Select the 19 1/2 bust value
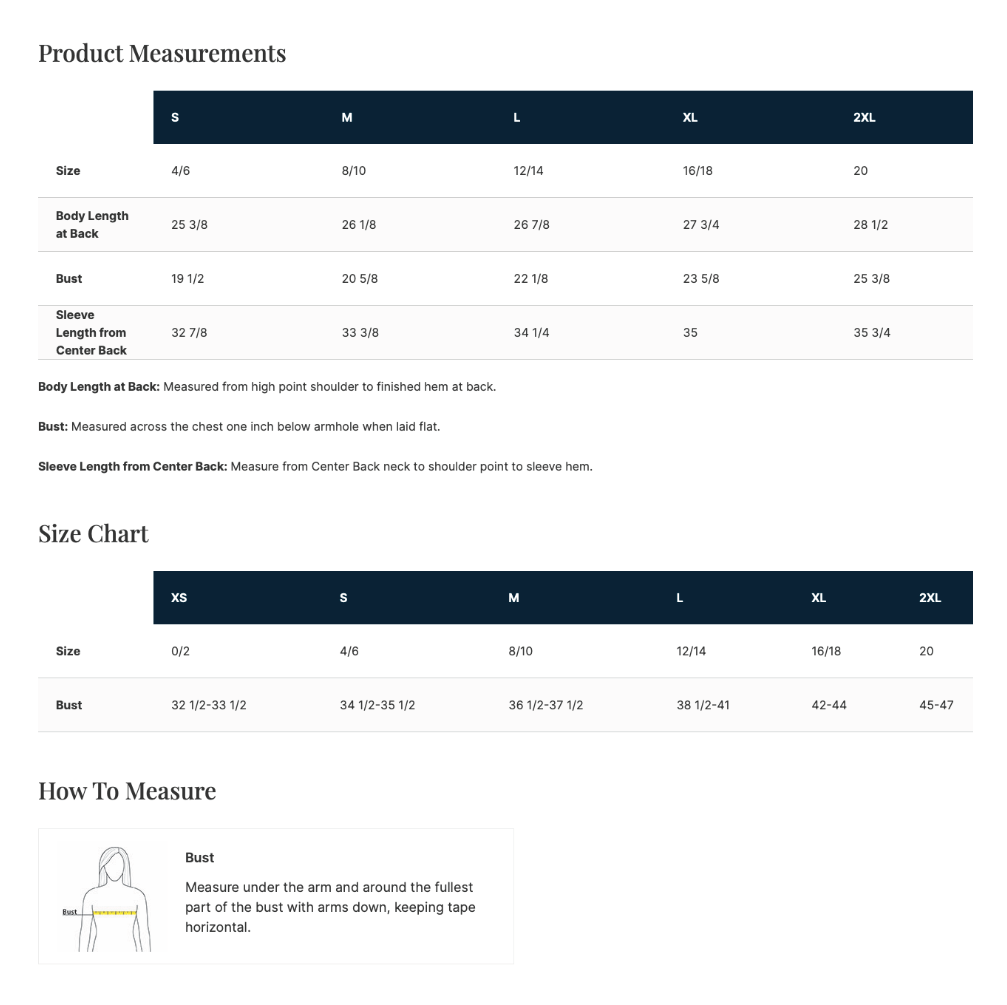Image resolution: width=1007 pixels, height=1005 pixels. pos(188,279)
